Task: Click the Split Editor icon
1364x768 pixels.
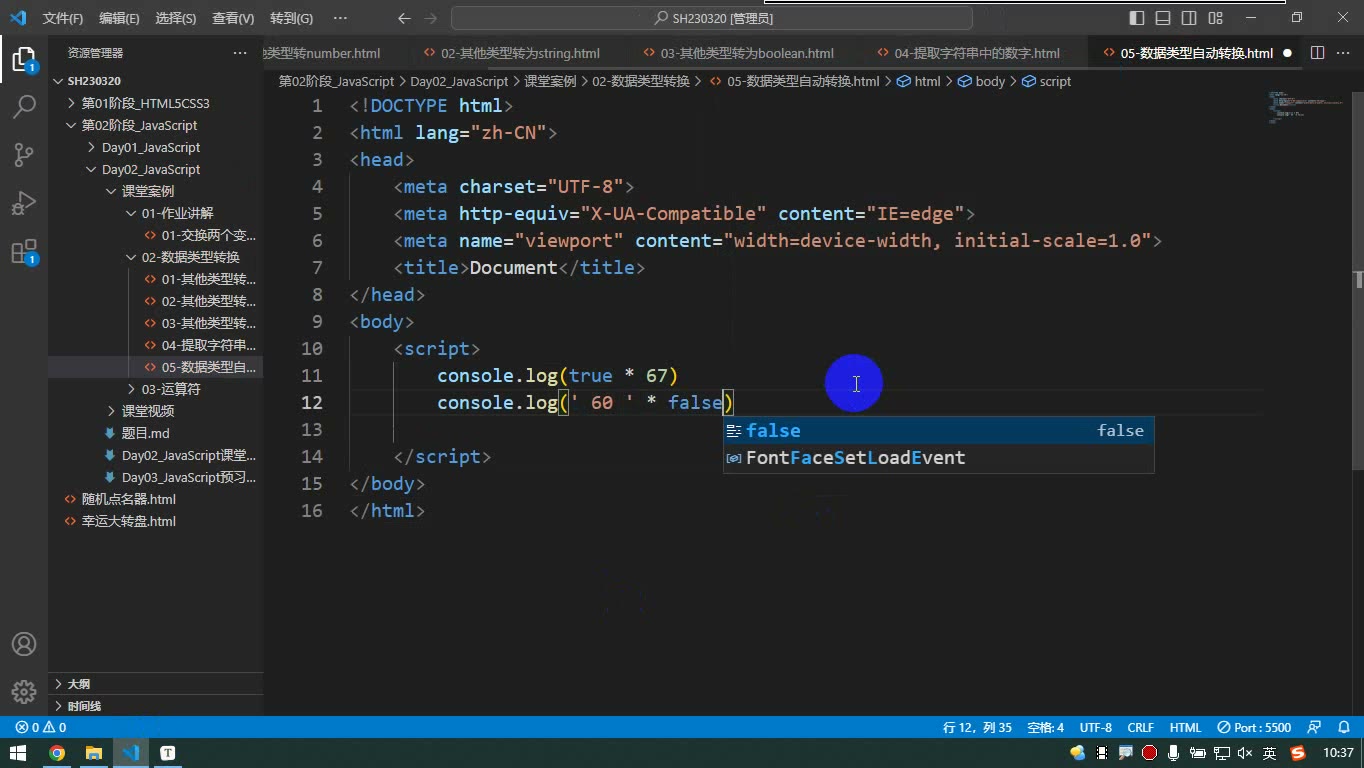Action: [x=1317, y=53]
